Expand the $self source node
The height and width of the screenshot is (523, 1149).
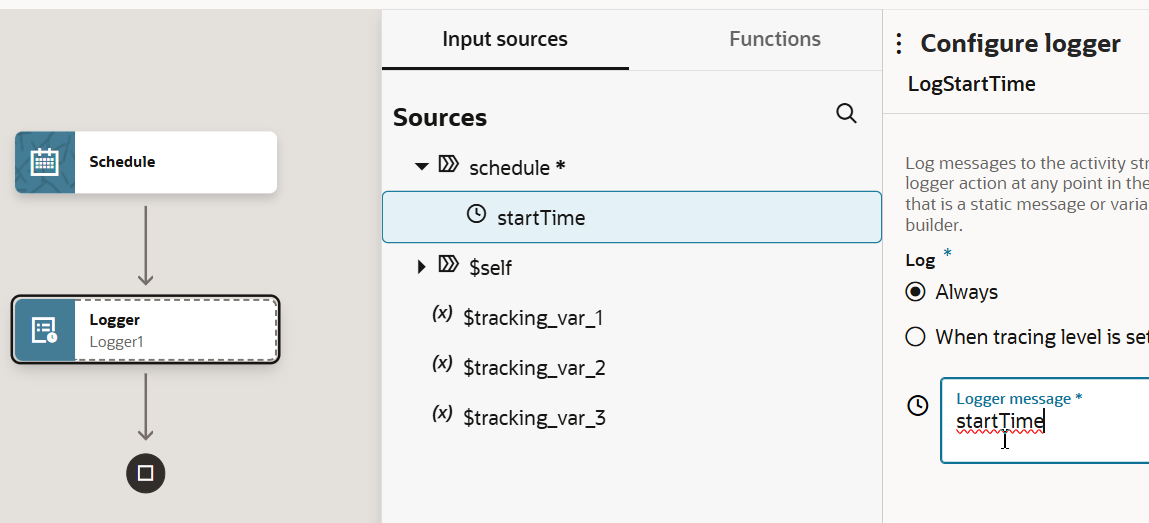422,267
